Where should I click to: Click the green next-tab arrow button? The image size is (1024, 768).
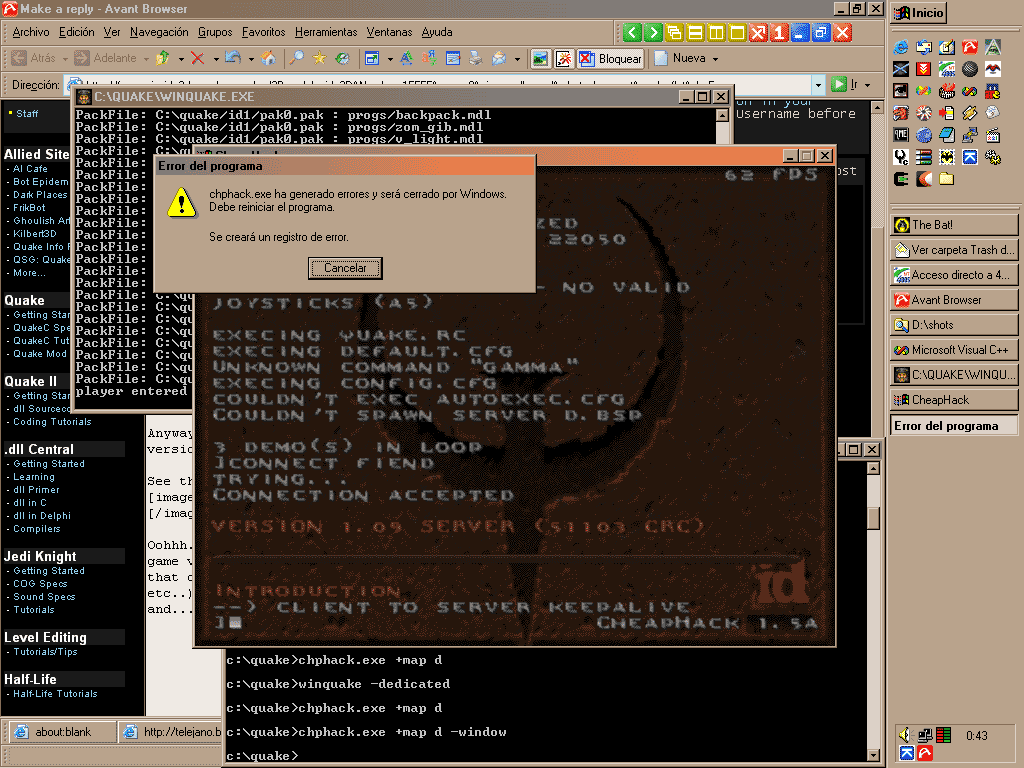pyautogui.click(x=653, y=33)
